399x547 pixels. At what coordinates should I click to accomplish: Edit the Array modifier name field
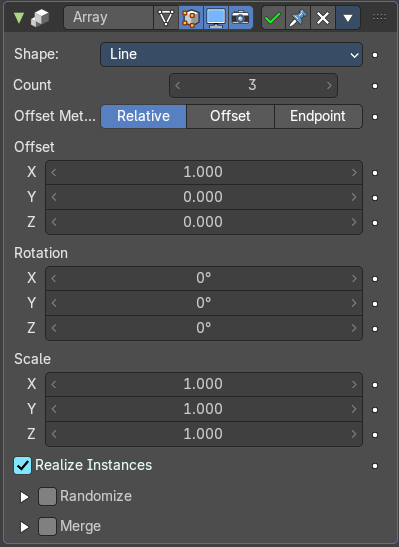[x=108, y=17]
